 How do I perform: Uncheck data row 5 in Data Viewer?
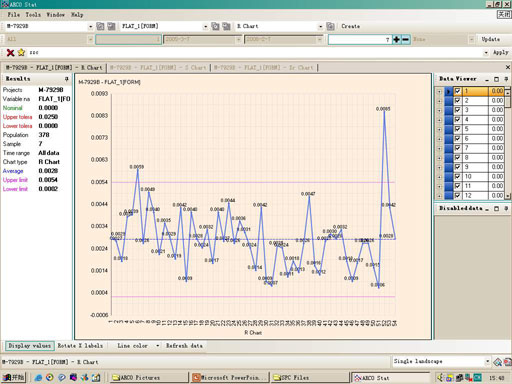pos(458,129)
